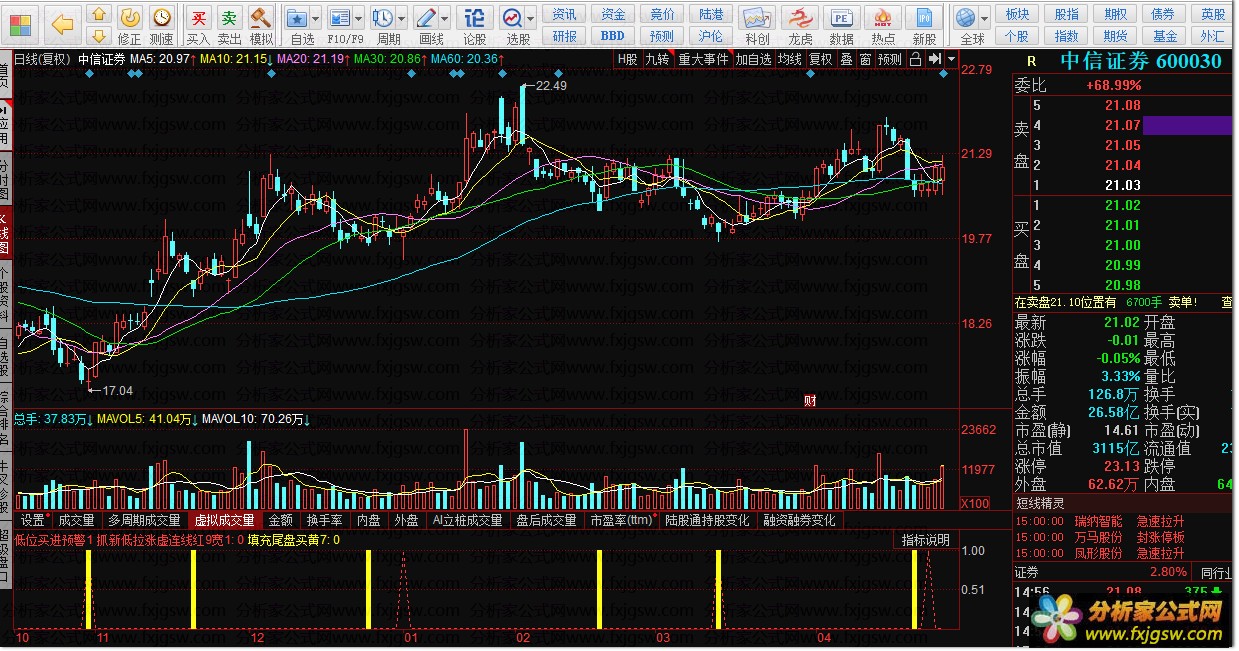
Task: Click the 周期 period clock icon
Action: point(383,24)
